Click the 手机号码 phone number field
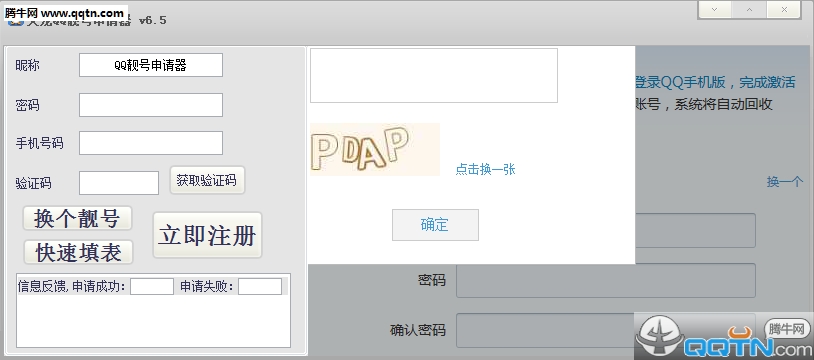This screenshot has width=814, height=360. click(151, 143)
